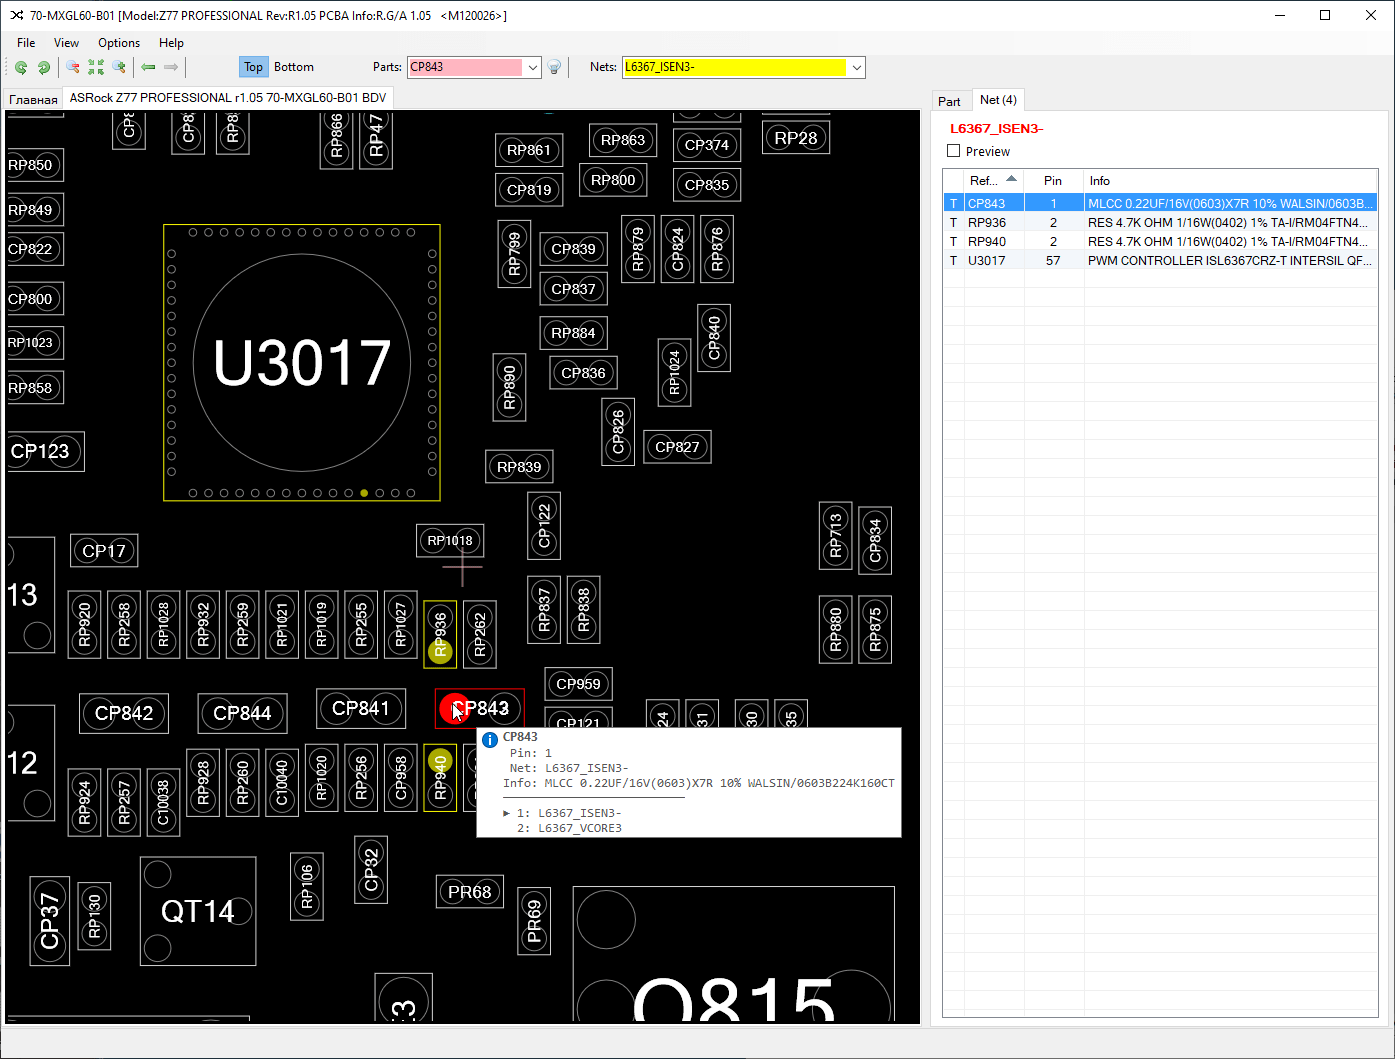The width and height of the screenshot is (1395, 1059).
Task: Switch to the Part panel tab
Action: click(949, 101)
